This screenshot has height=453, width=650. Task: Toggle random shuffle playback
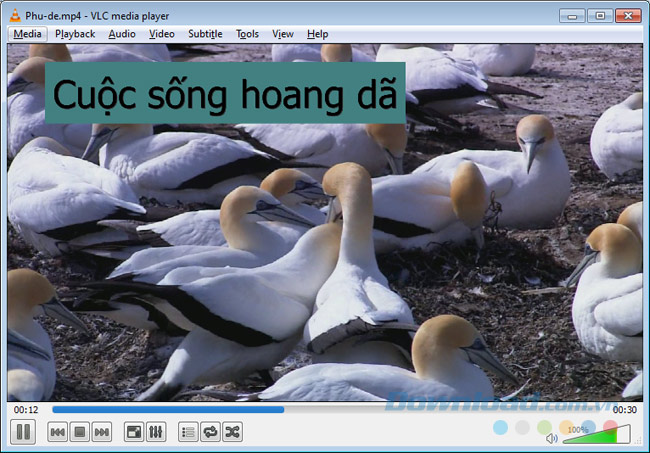click(x=233, y=432)
